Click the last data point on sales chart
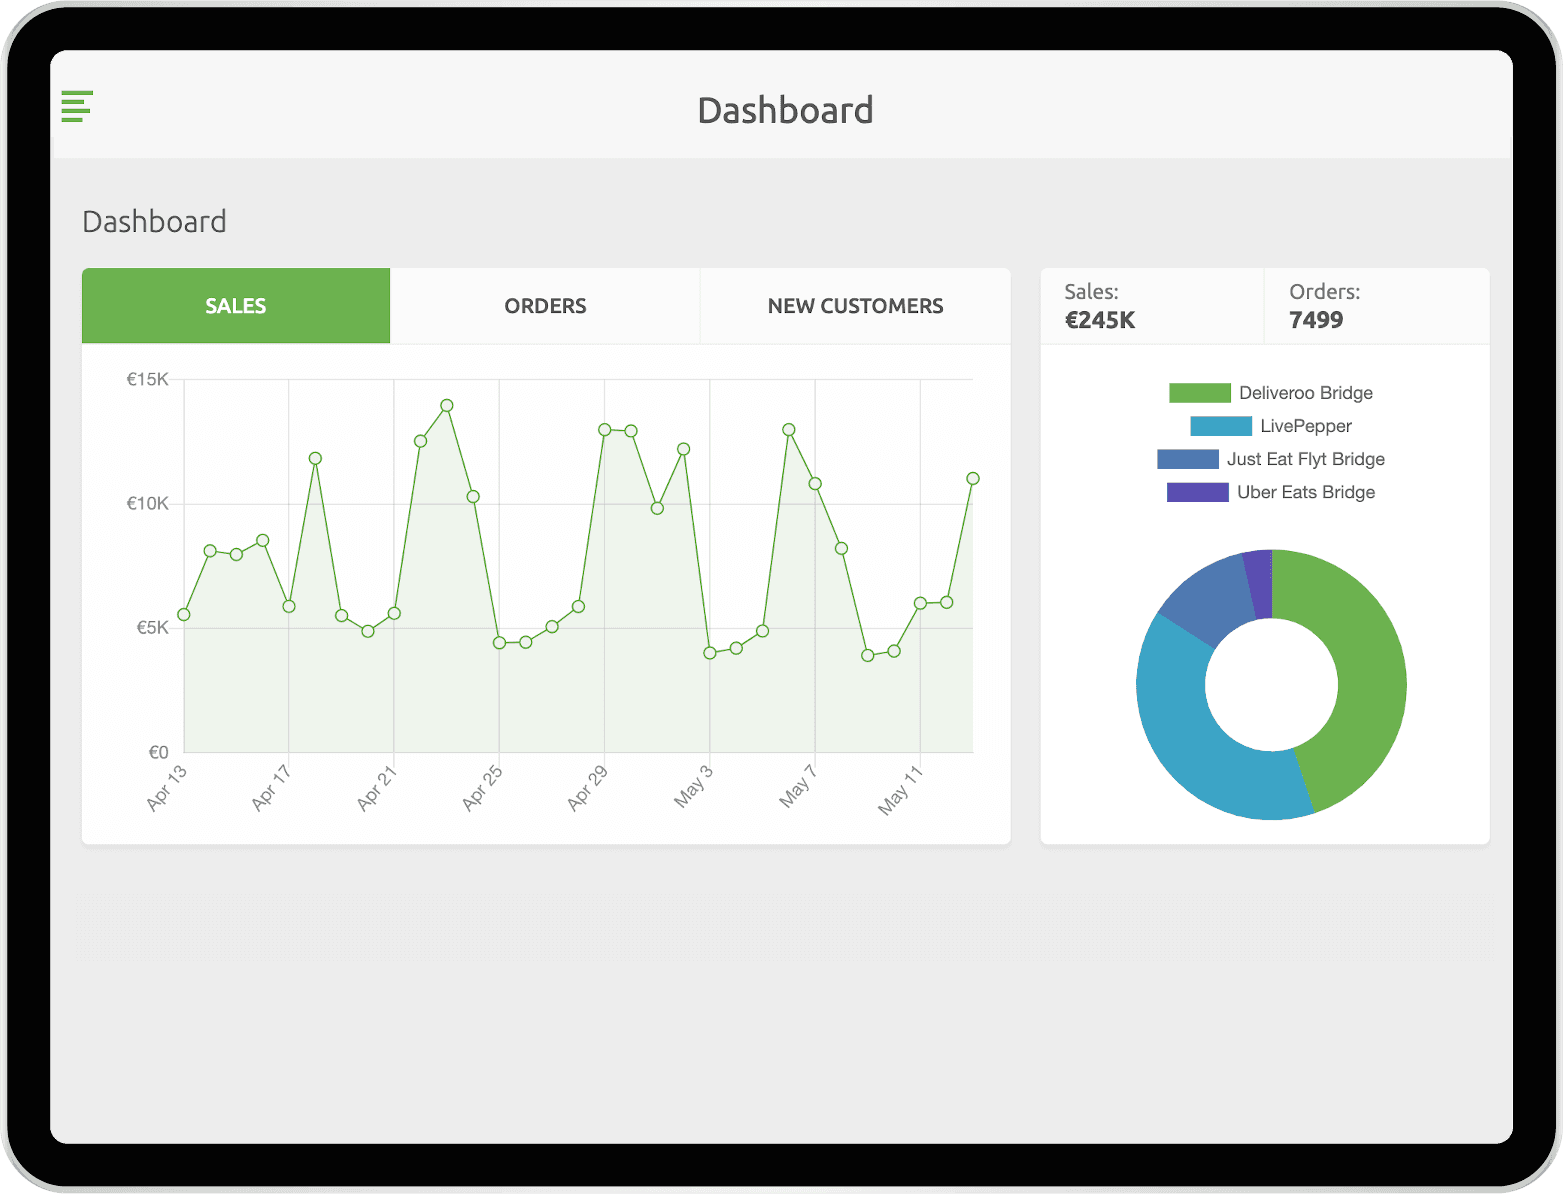This screenshot has height=1194, width=1563. click(973, 479)
